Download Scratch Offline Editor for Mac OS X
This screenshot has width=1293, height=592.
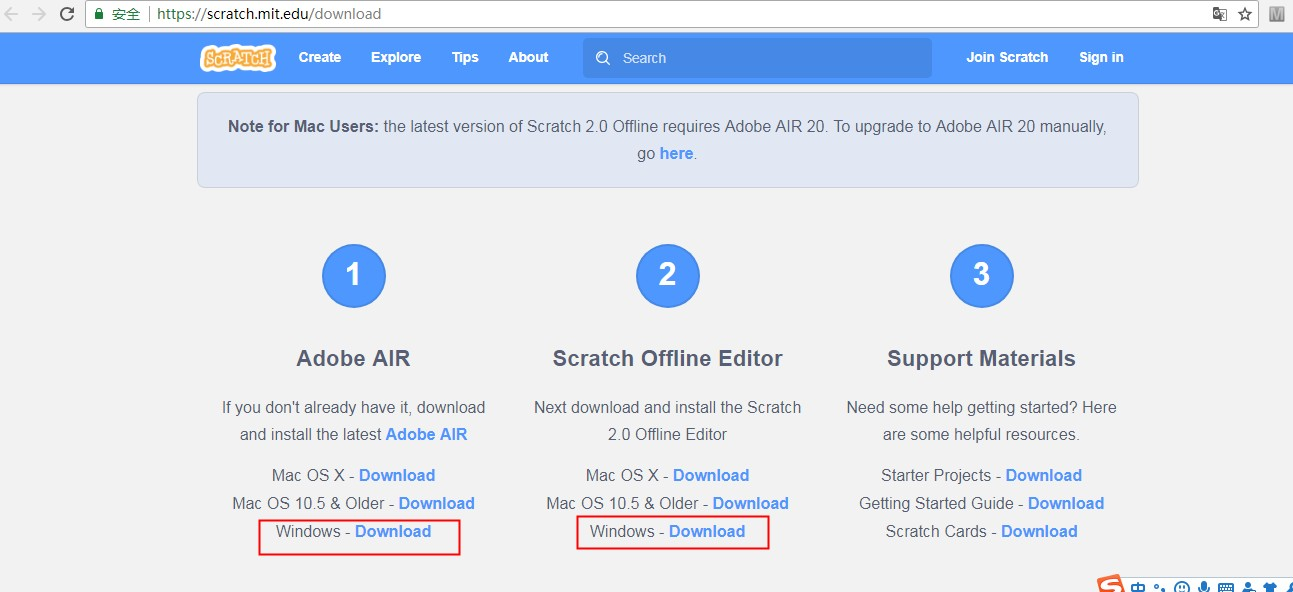(711, 475)
